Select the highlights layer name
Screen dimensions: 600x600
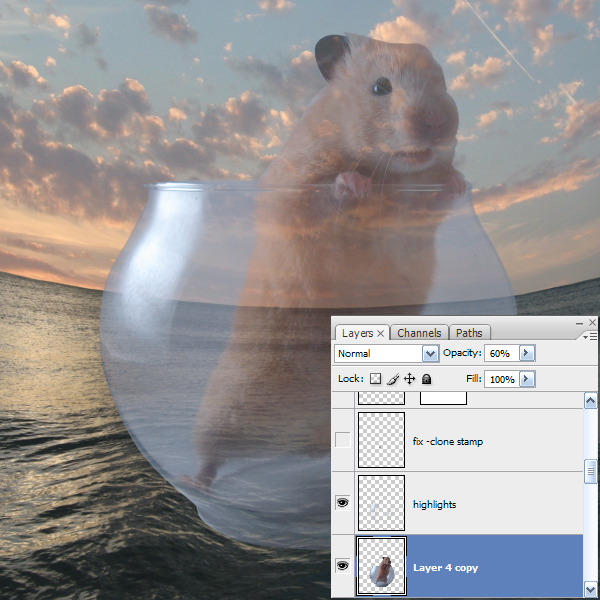pos(434,504)
